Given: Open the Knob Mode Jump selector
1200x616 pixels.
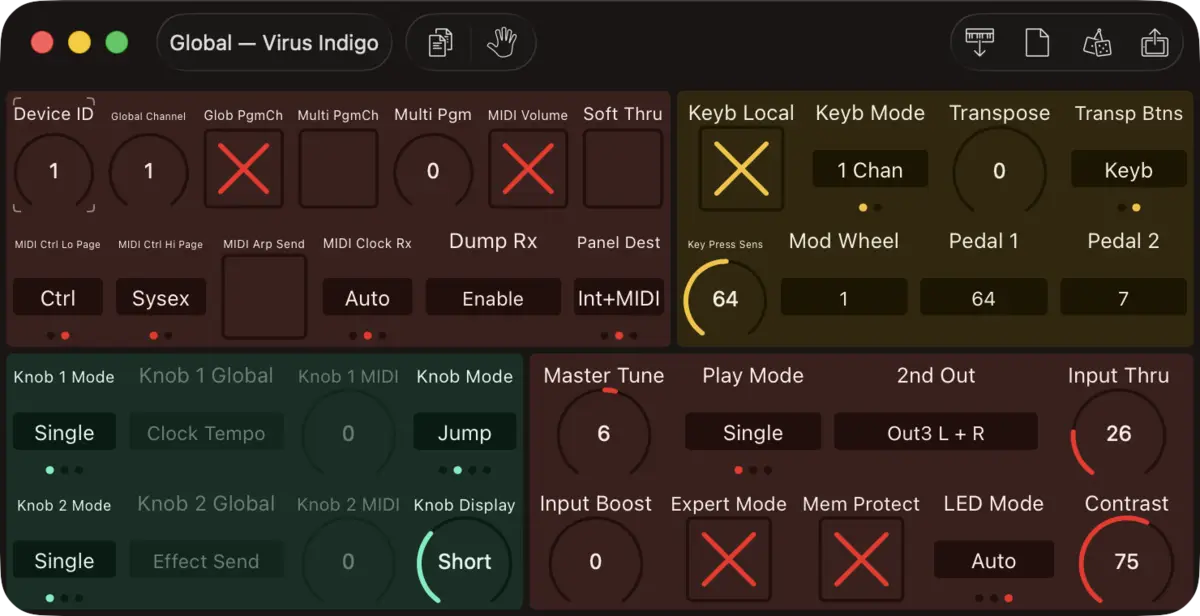Looking at the screenshot, I should (x=465, y=432).
